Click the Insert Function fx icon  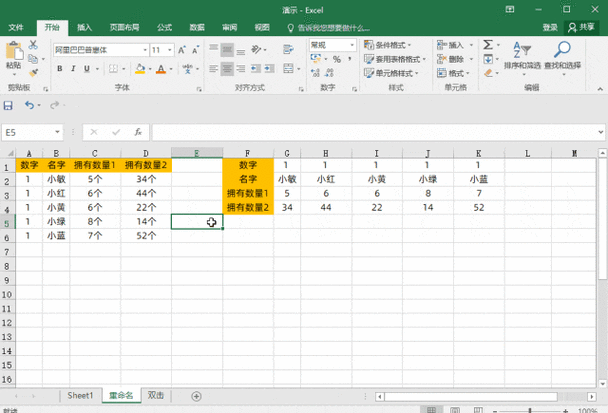pyautogui.click(x=138, y=132)
